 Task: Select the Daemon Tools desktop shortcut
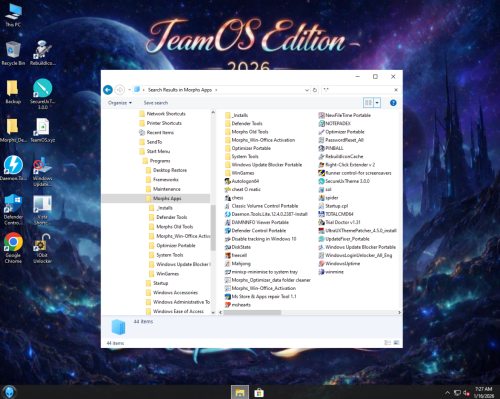coord(13,168)
